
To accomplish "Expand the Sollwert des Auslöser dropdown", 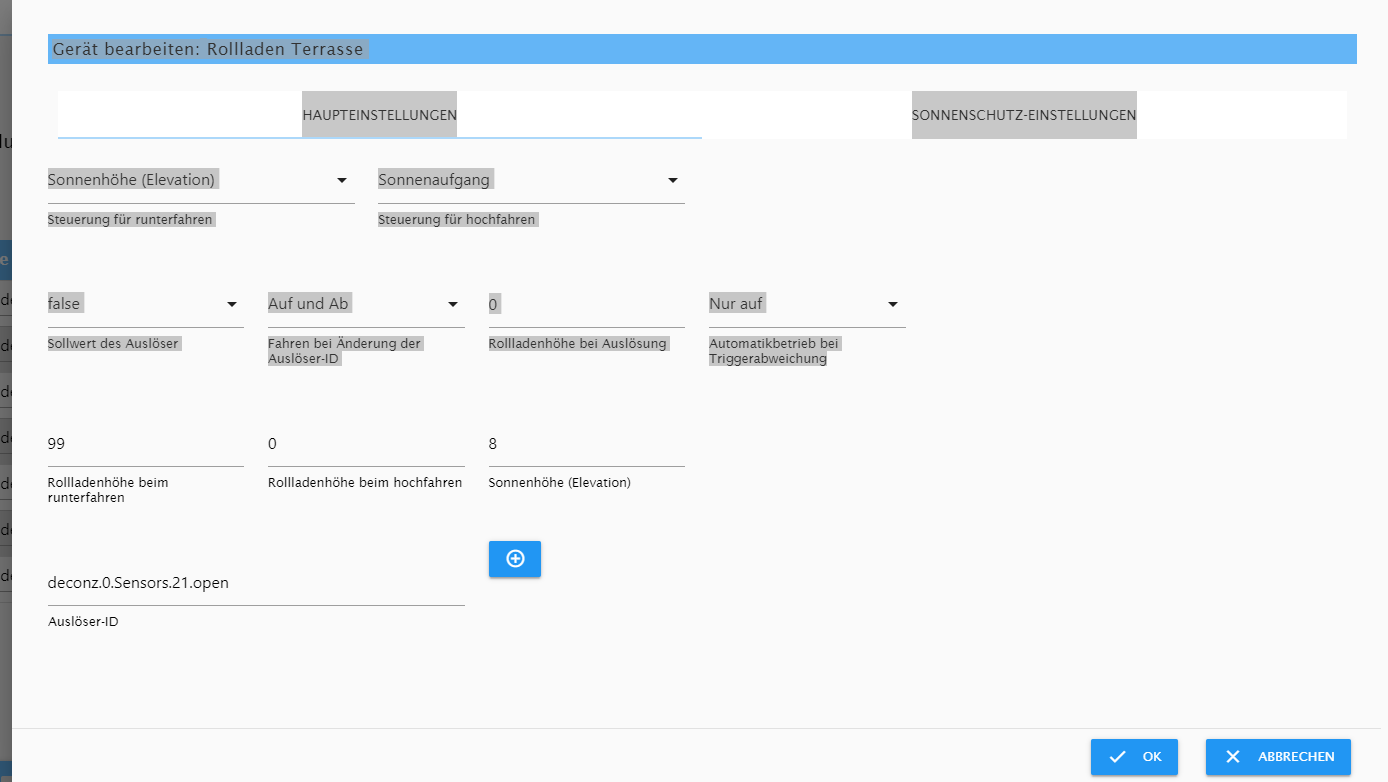I will 146,304.
